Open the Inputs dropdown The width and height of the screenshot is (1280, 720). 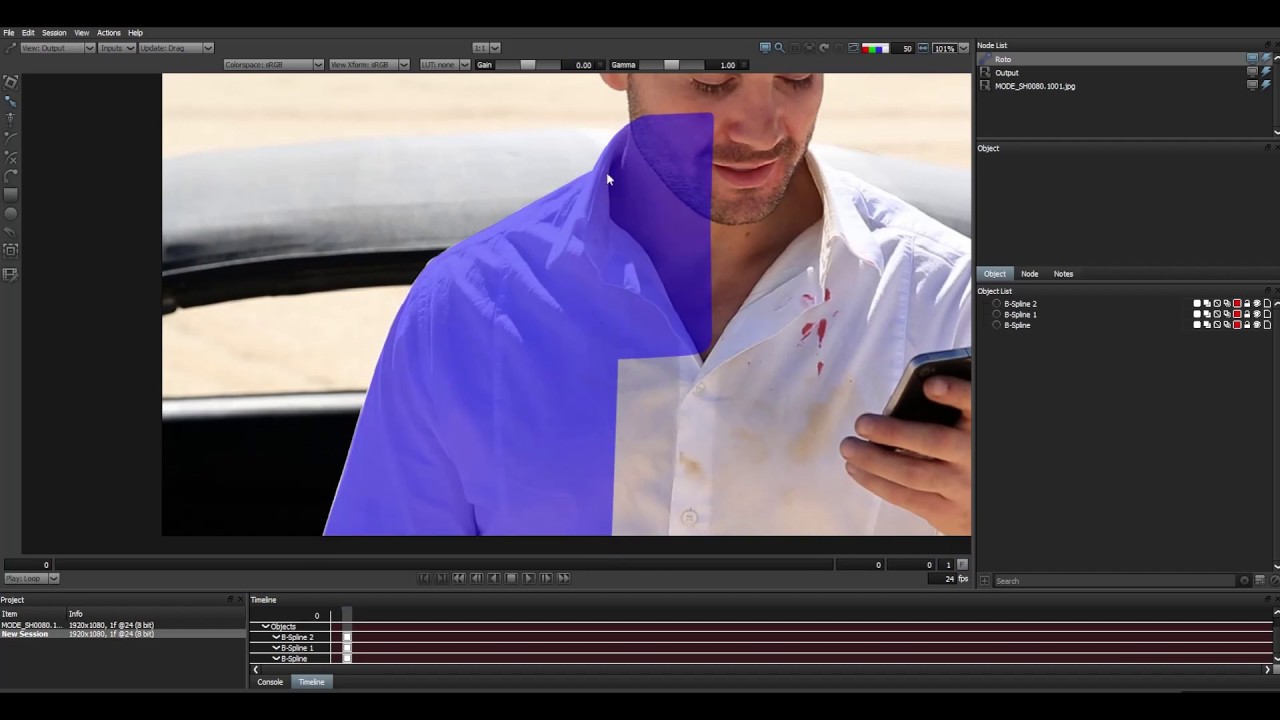coord(117,48)
